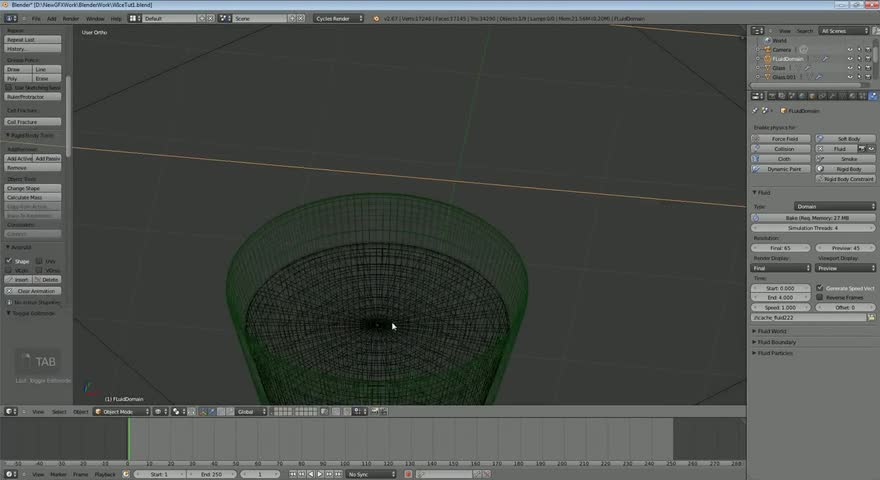Click the pivot point selector icon
The width and height of the screenshot is (880, 480).
click(x=177, y=412)
